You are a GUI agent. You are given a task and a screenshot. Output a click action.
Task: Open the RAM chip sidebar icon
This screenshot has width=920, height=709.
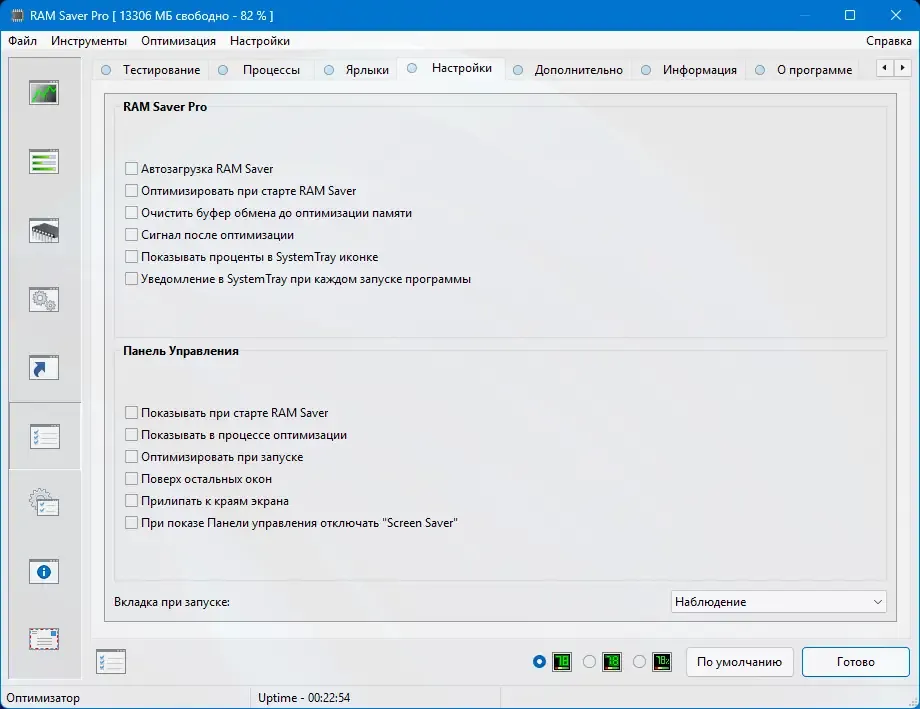click(x=44, y=230)
